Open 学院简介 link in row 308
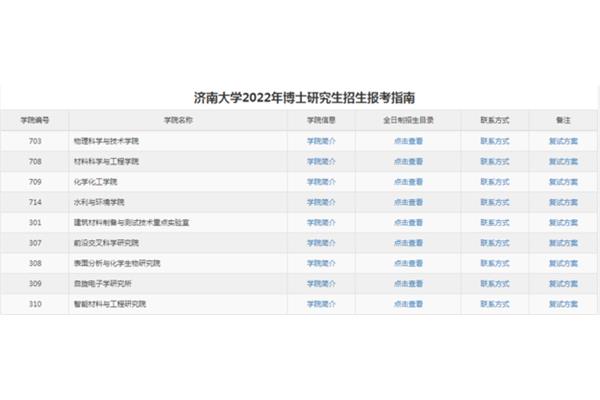This screenshot has height=400, width=600. pyautogui.click(x=321, y=263)
